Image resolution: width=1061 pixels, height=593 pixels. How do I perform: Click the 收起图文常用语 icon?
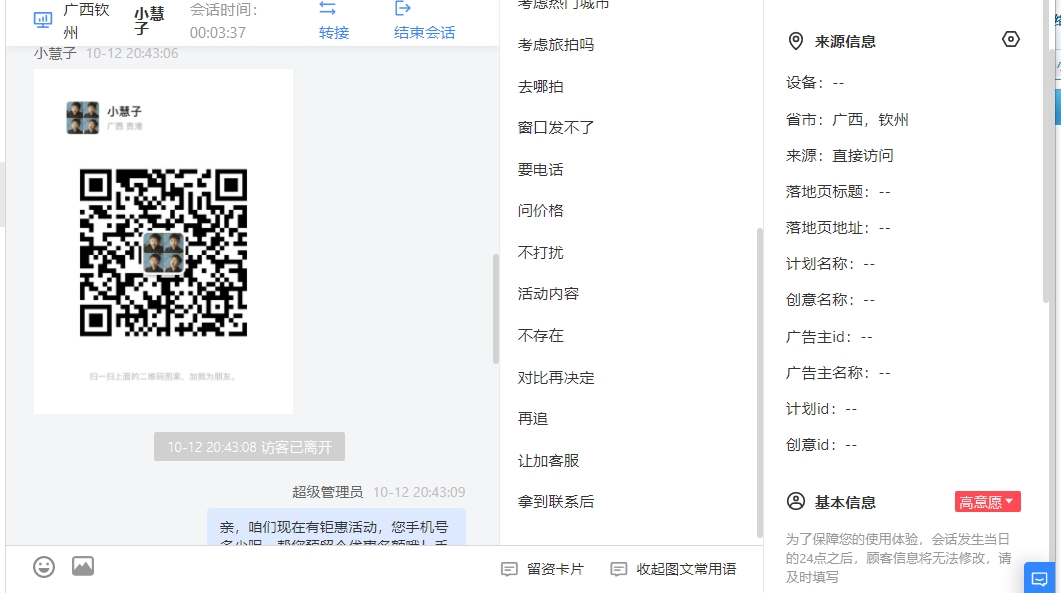[x=618, y=569]
